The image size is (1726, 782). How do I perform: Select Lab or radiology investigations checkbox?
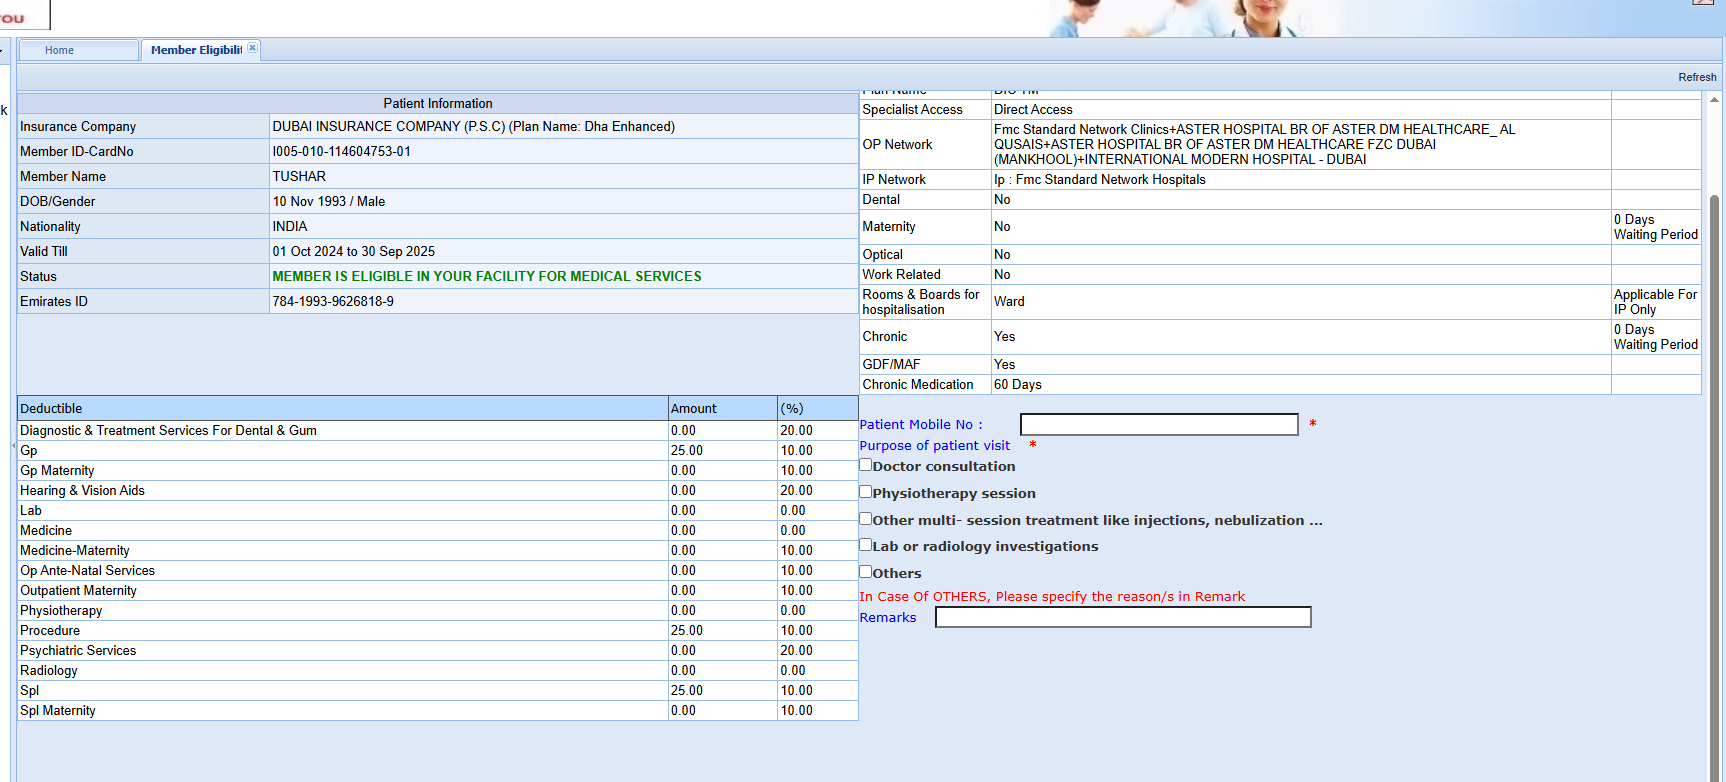pyautogui.click(x=866, y=545)
